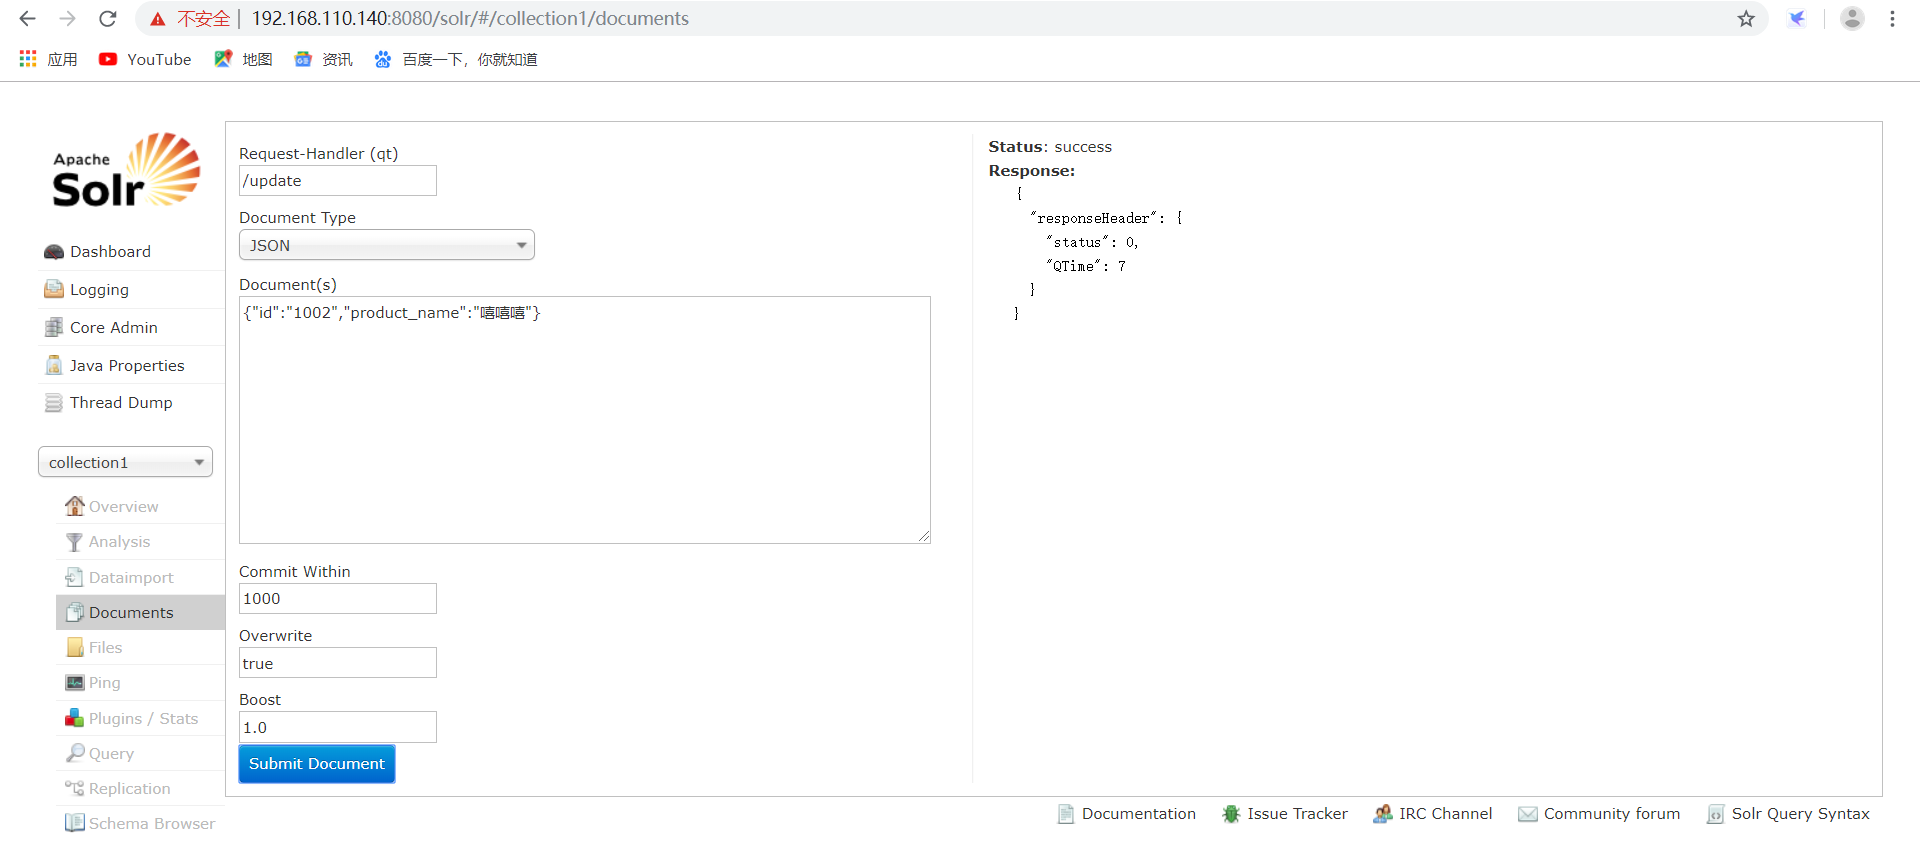Viewport: 1920px width, 860px height.
Task: Click the Java Properties icon
Action: point(54,366)
